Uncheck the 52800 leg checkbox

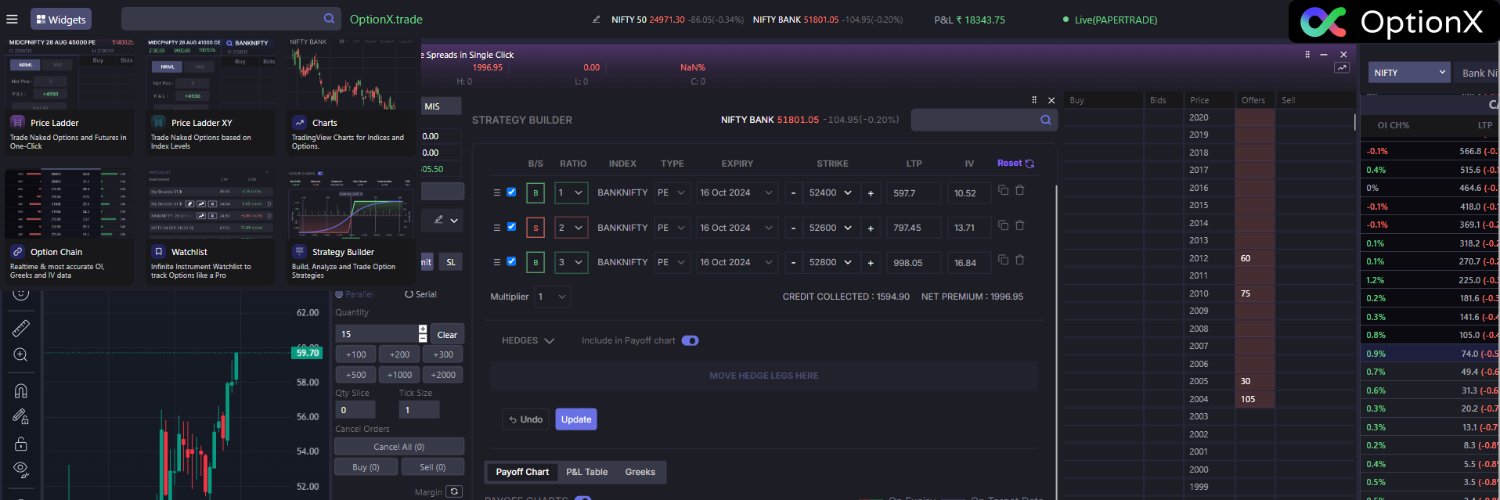[512, 262]
